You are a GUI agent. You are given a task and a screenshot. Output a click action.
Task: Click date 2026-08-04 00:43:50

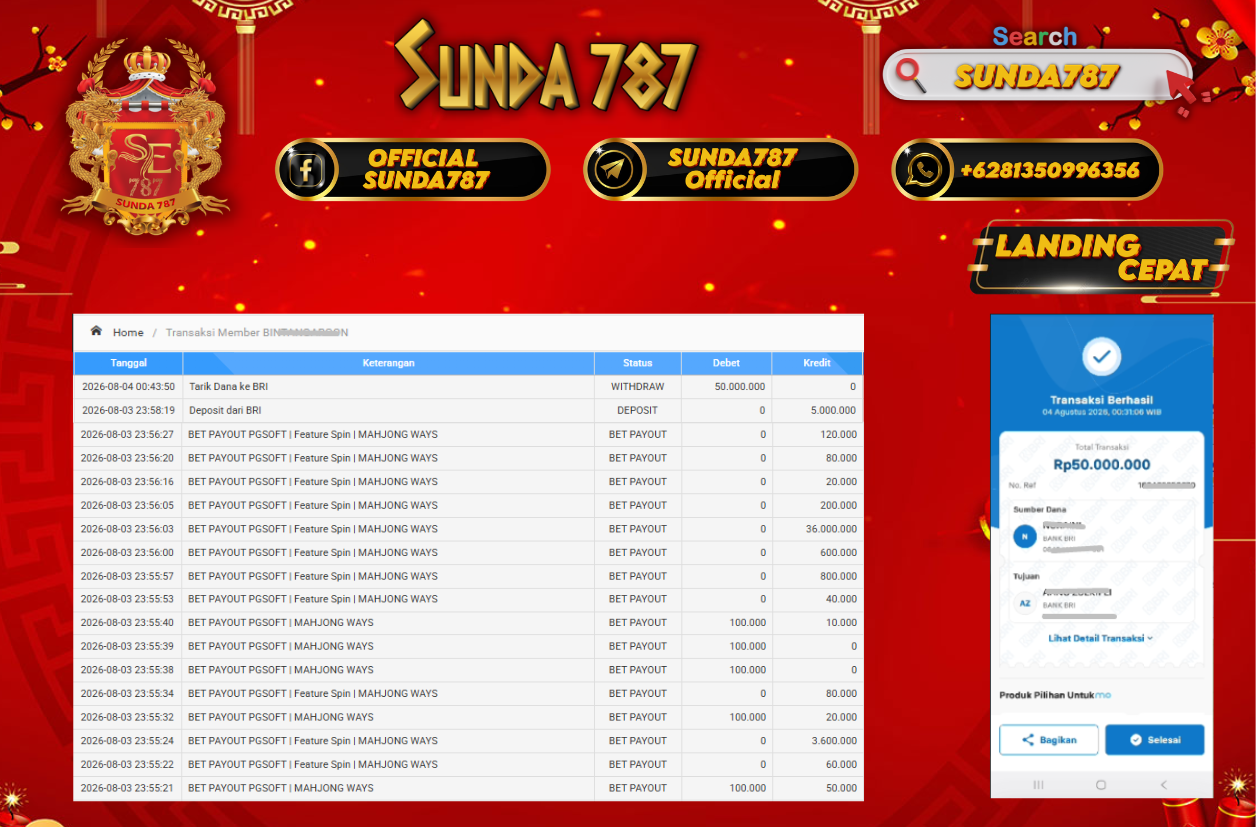click(128, 386)
